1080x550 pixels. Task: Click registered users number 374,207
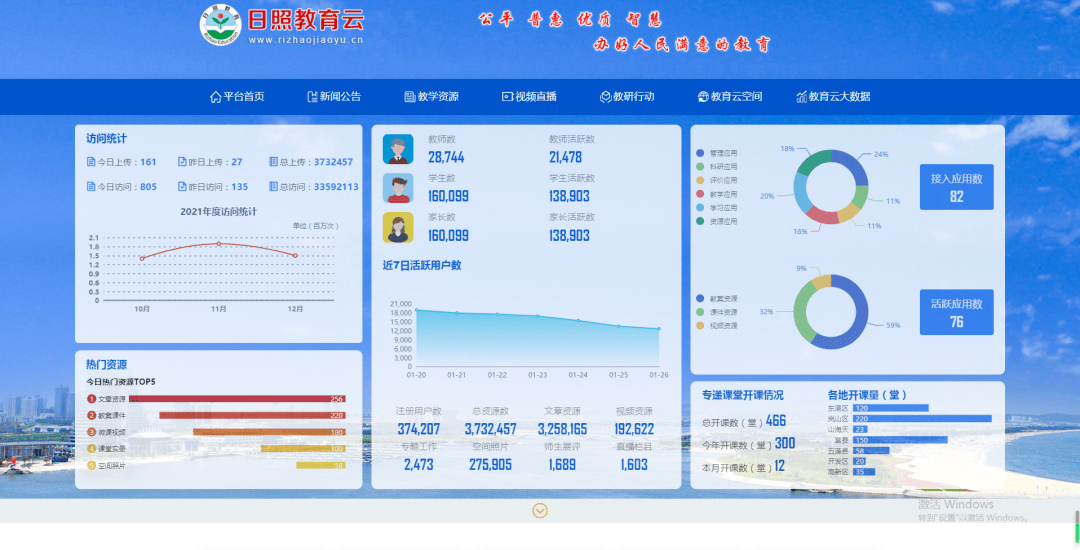tap(419, 430)
